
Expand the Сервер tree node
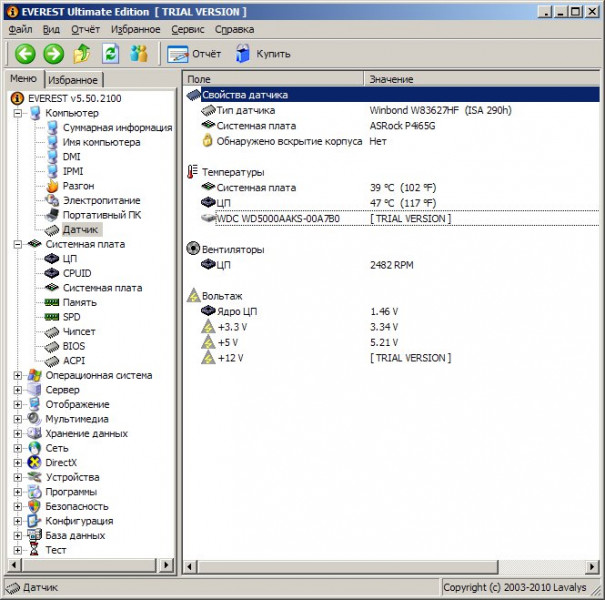pyautogui.click(x=17, y=390)
